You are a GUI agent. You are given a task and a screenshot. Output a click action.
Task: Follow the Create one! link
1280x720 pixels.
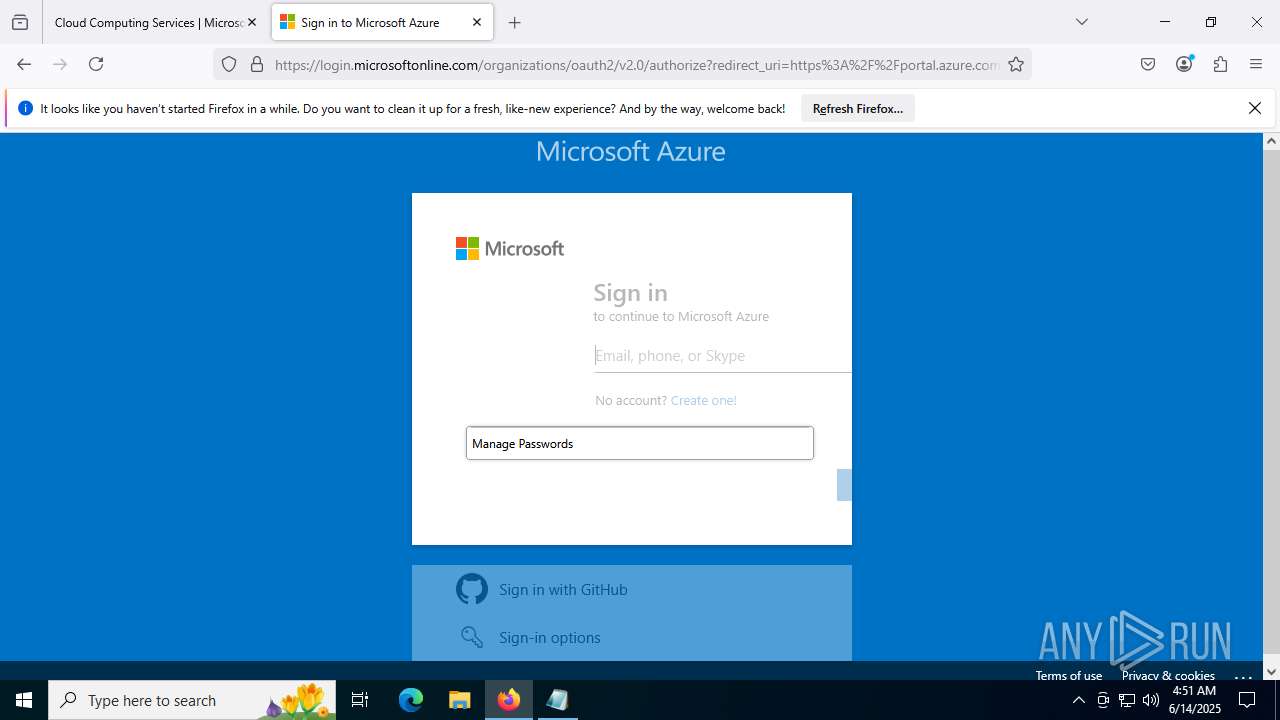[x=704, y=400]
